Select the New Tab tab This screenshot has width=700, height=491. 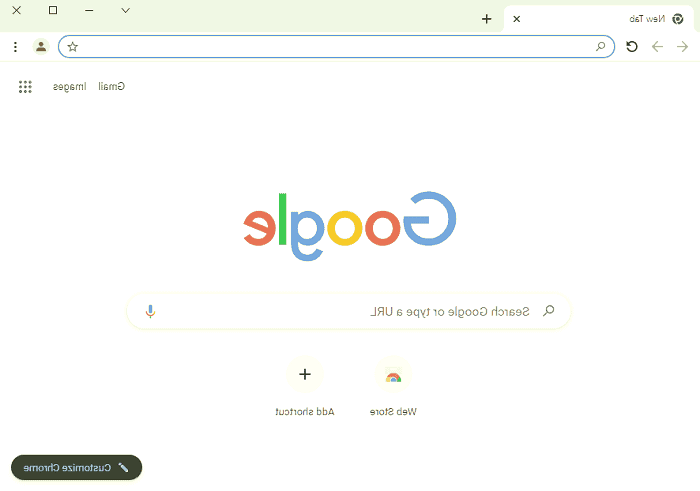pos(599,19)
